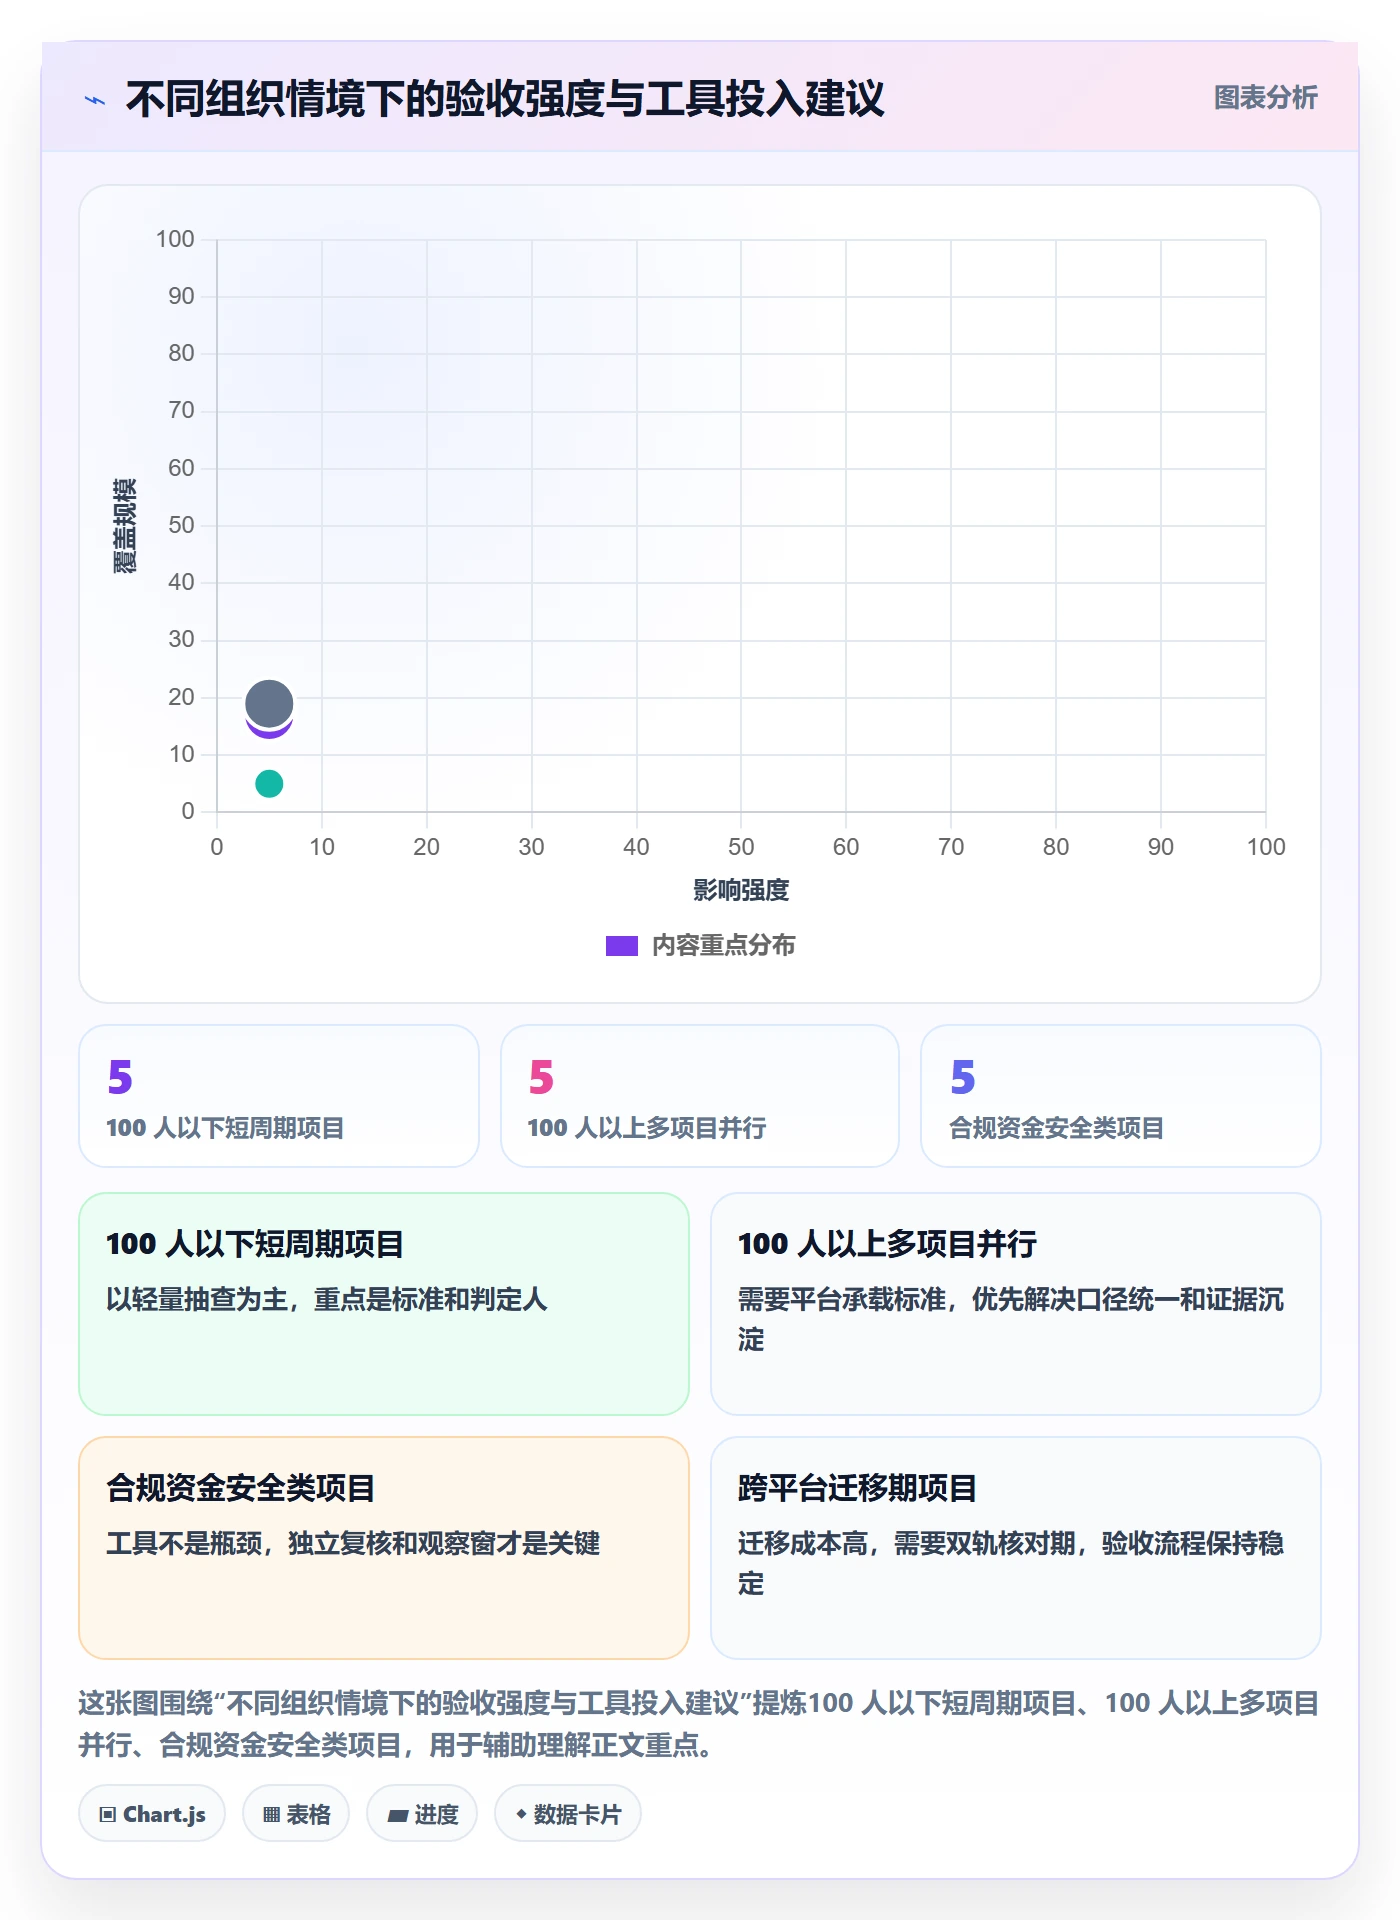Click the y-axis tick label 20

coord(181,696)
